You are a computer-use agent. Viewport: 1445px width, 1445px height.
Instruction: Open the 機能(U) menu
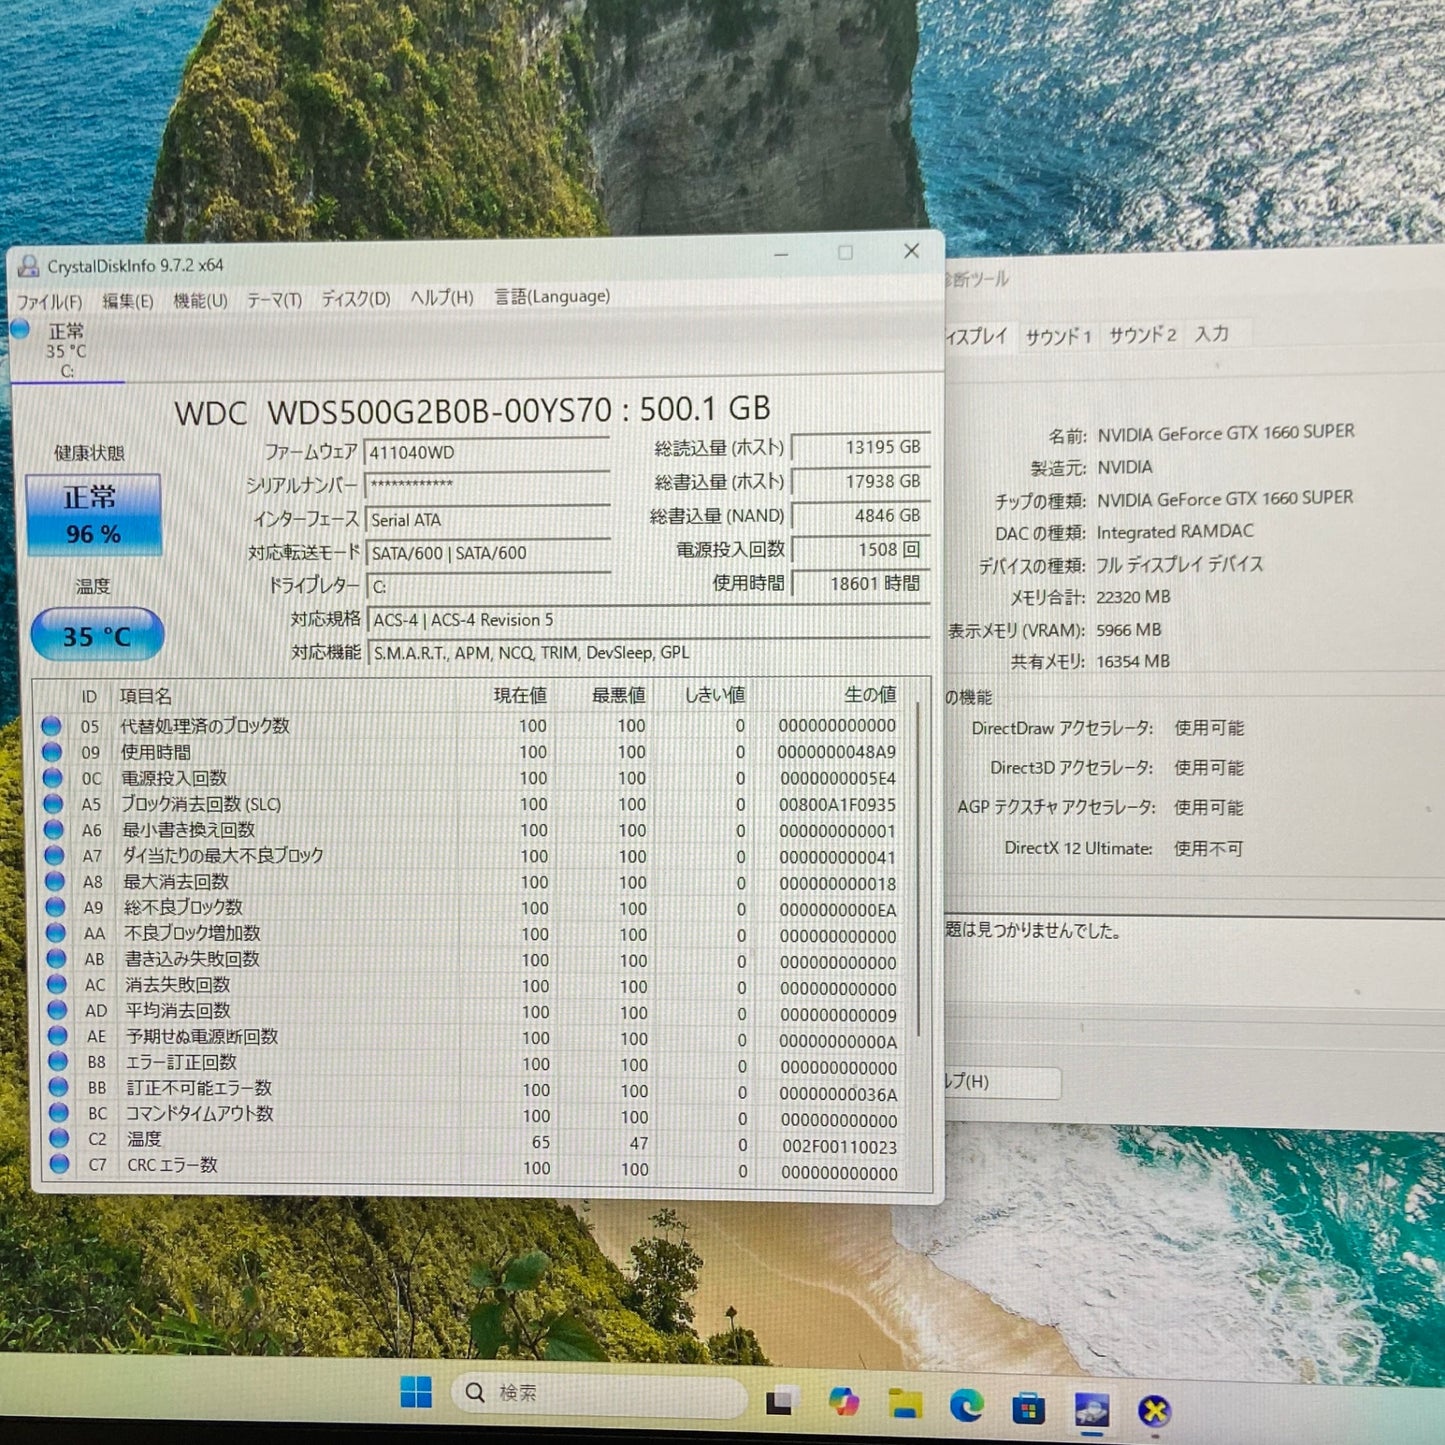coord(200,300)
